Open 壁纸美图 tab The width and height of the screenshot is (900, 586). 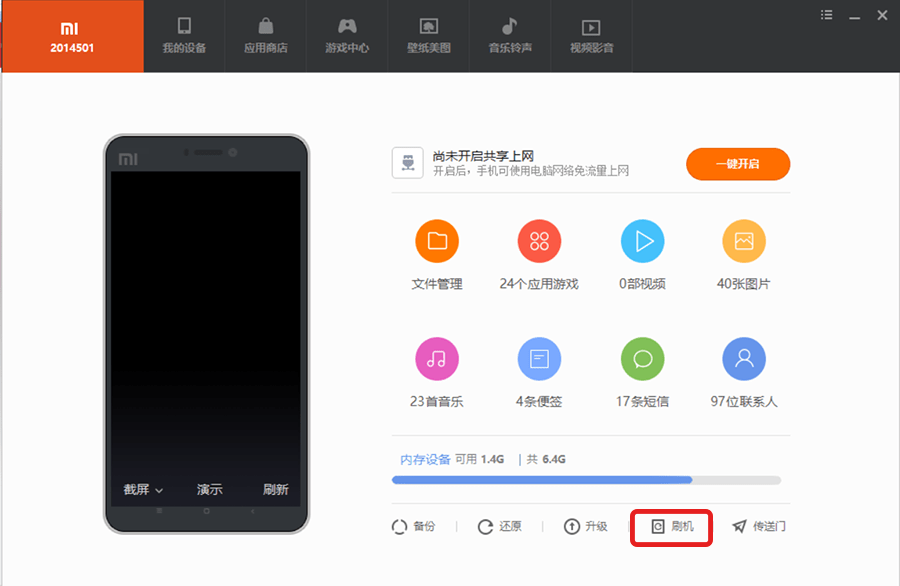429,36
